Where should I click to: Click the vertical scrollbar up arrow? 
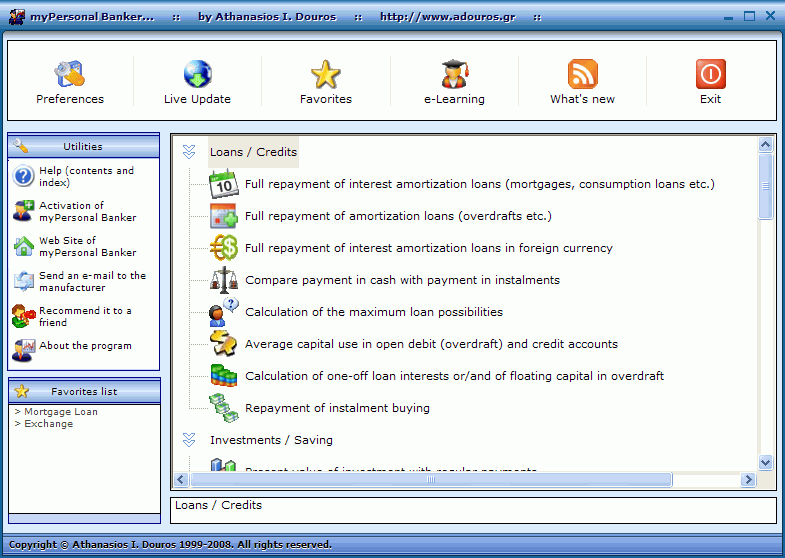pyautogui.click(x=765, y=145)
